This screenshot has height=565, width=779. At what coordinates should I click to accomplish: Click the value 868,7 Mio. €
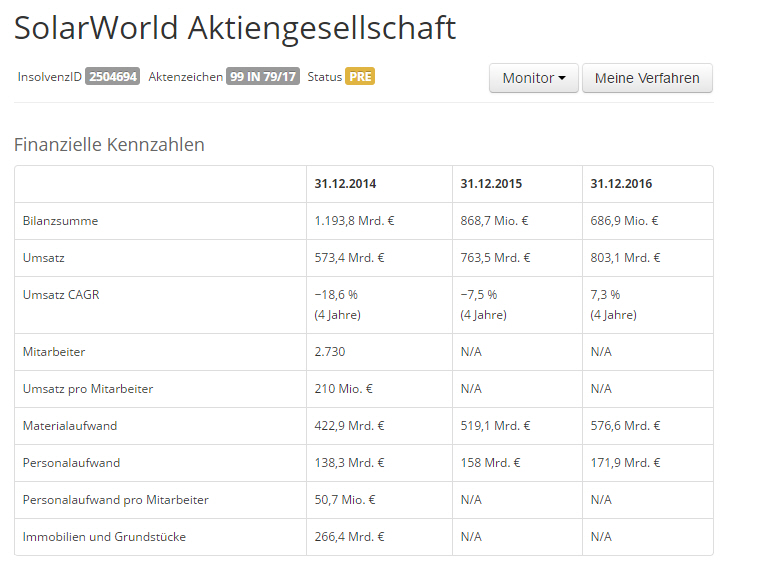pyautogui.click(x=494, y=221)
